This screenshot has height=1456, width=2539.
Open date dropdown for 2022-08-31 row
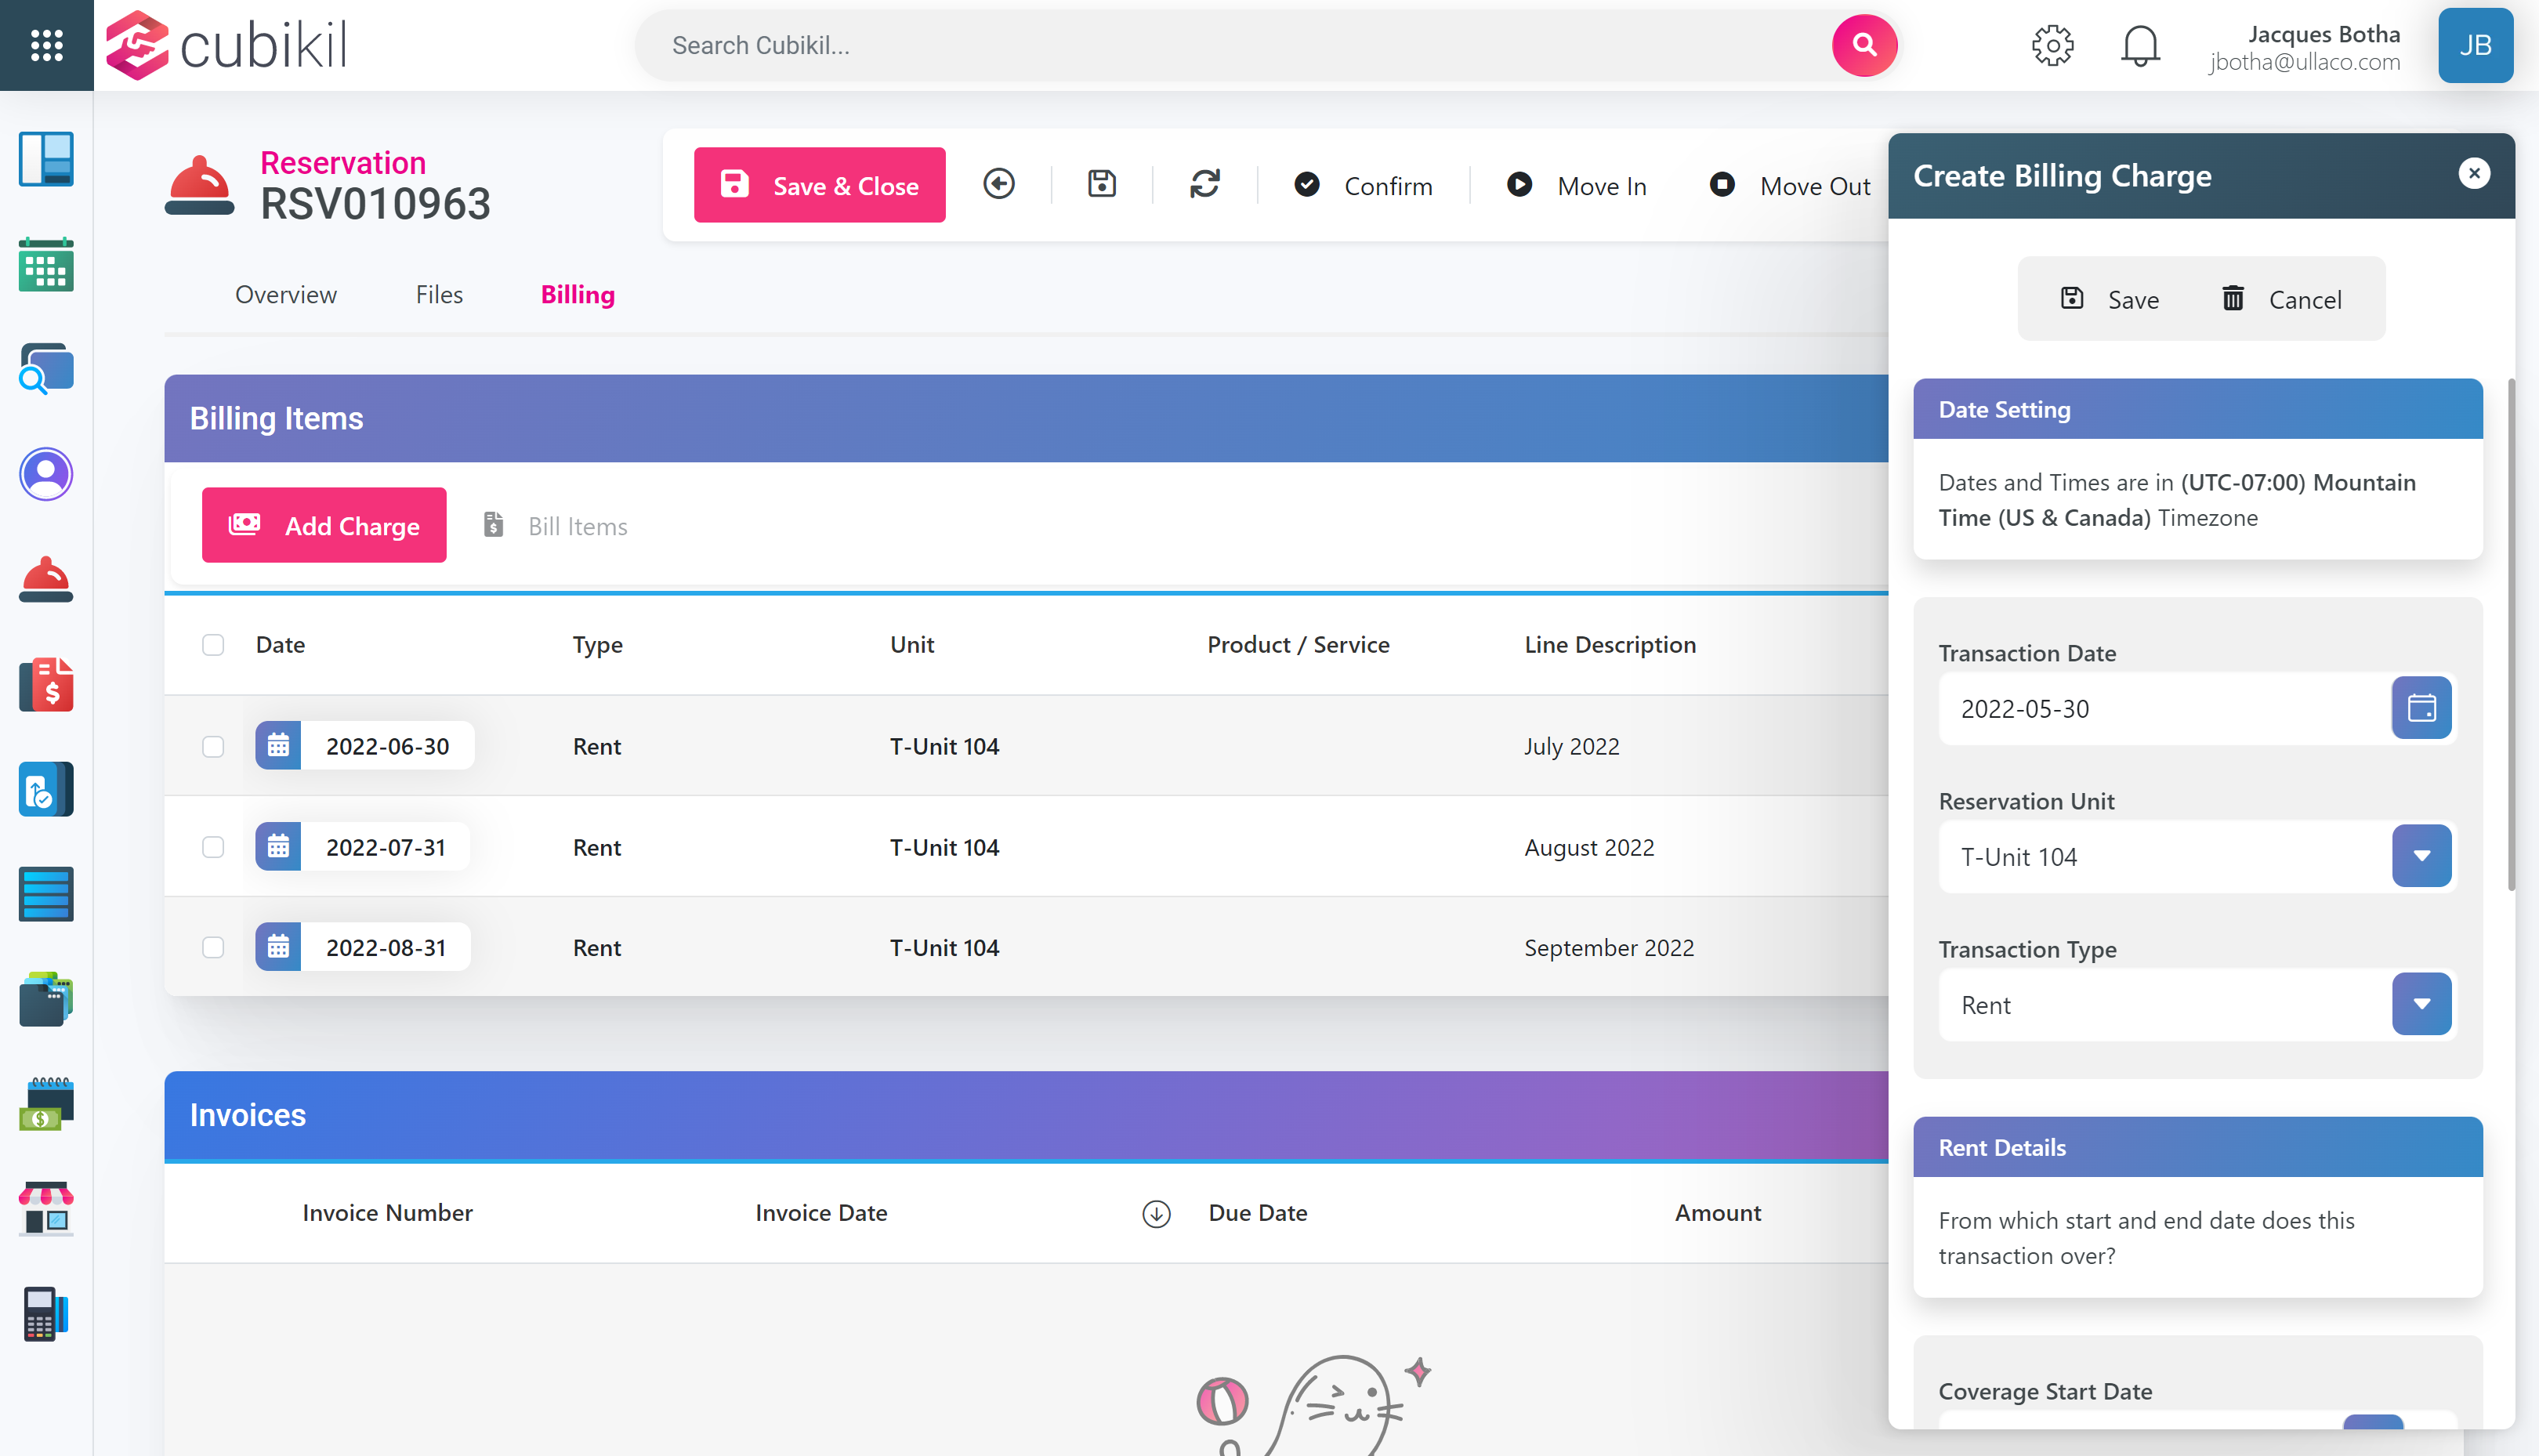(278, 947)
